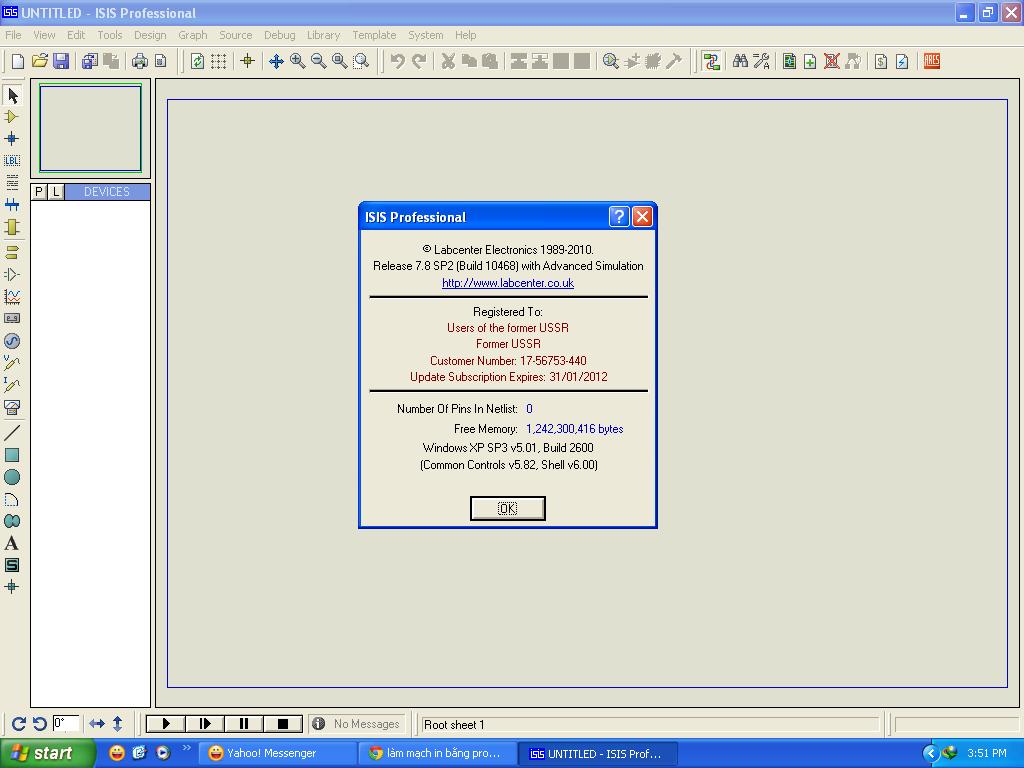Click the dialog's help question mark button
1024x768 pixels.
(x=618, y=217)
